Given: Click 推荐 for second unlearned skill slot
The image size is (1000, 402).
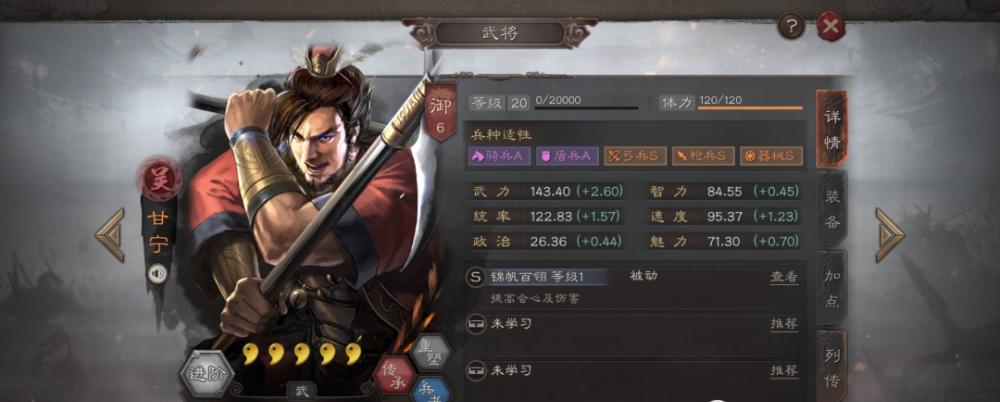Looking at the screenshot, I should [784, 370].
